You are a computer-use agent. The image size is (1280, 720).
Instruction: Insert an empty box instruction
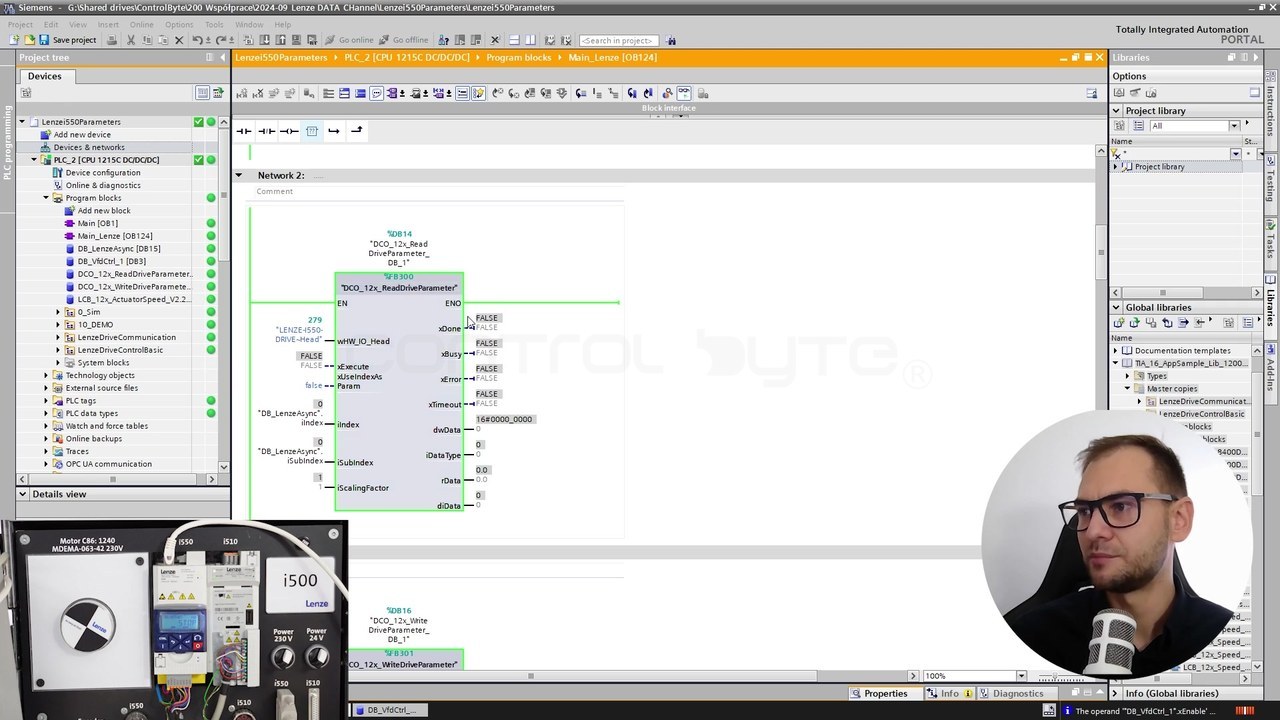(312, 131)
